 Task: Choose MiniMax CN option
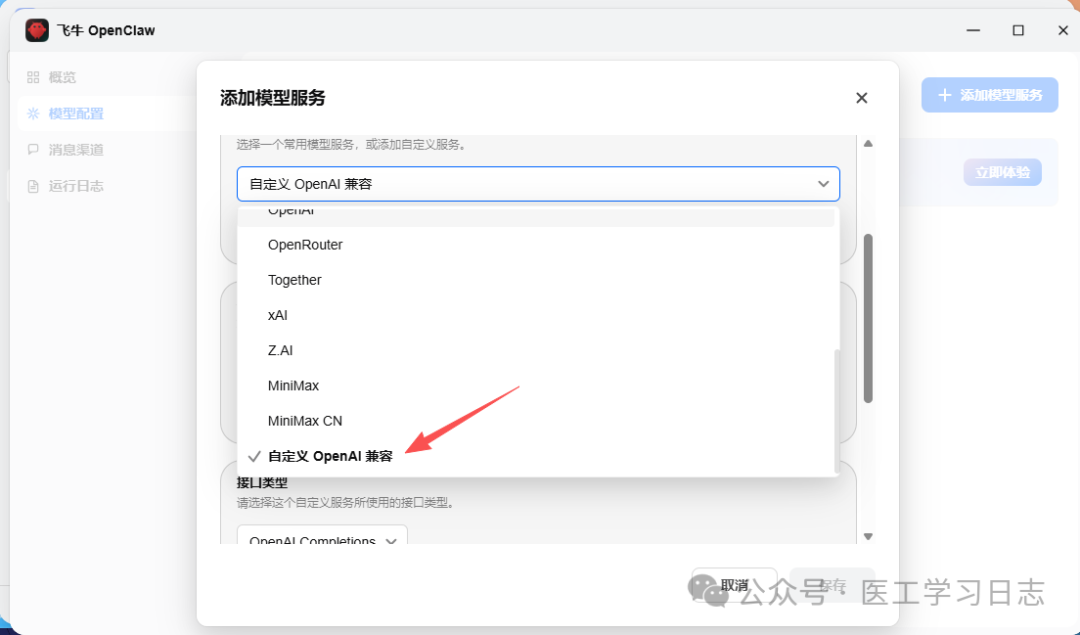pyautogui.click(x=538, y=420)
